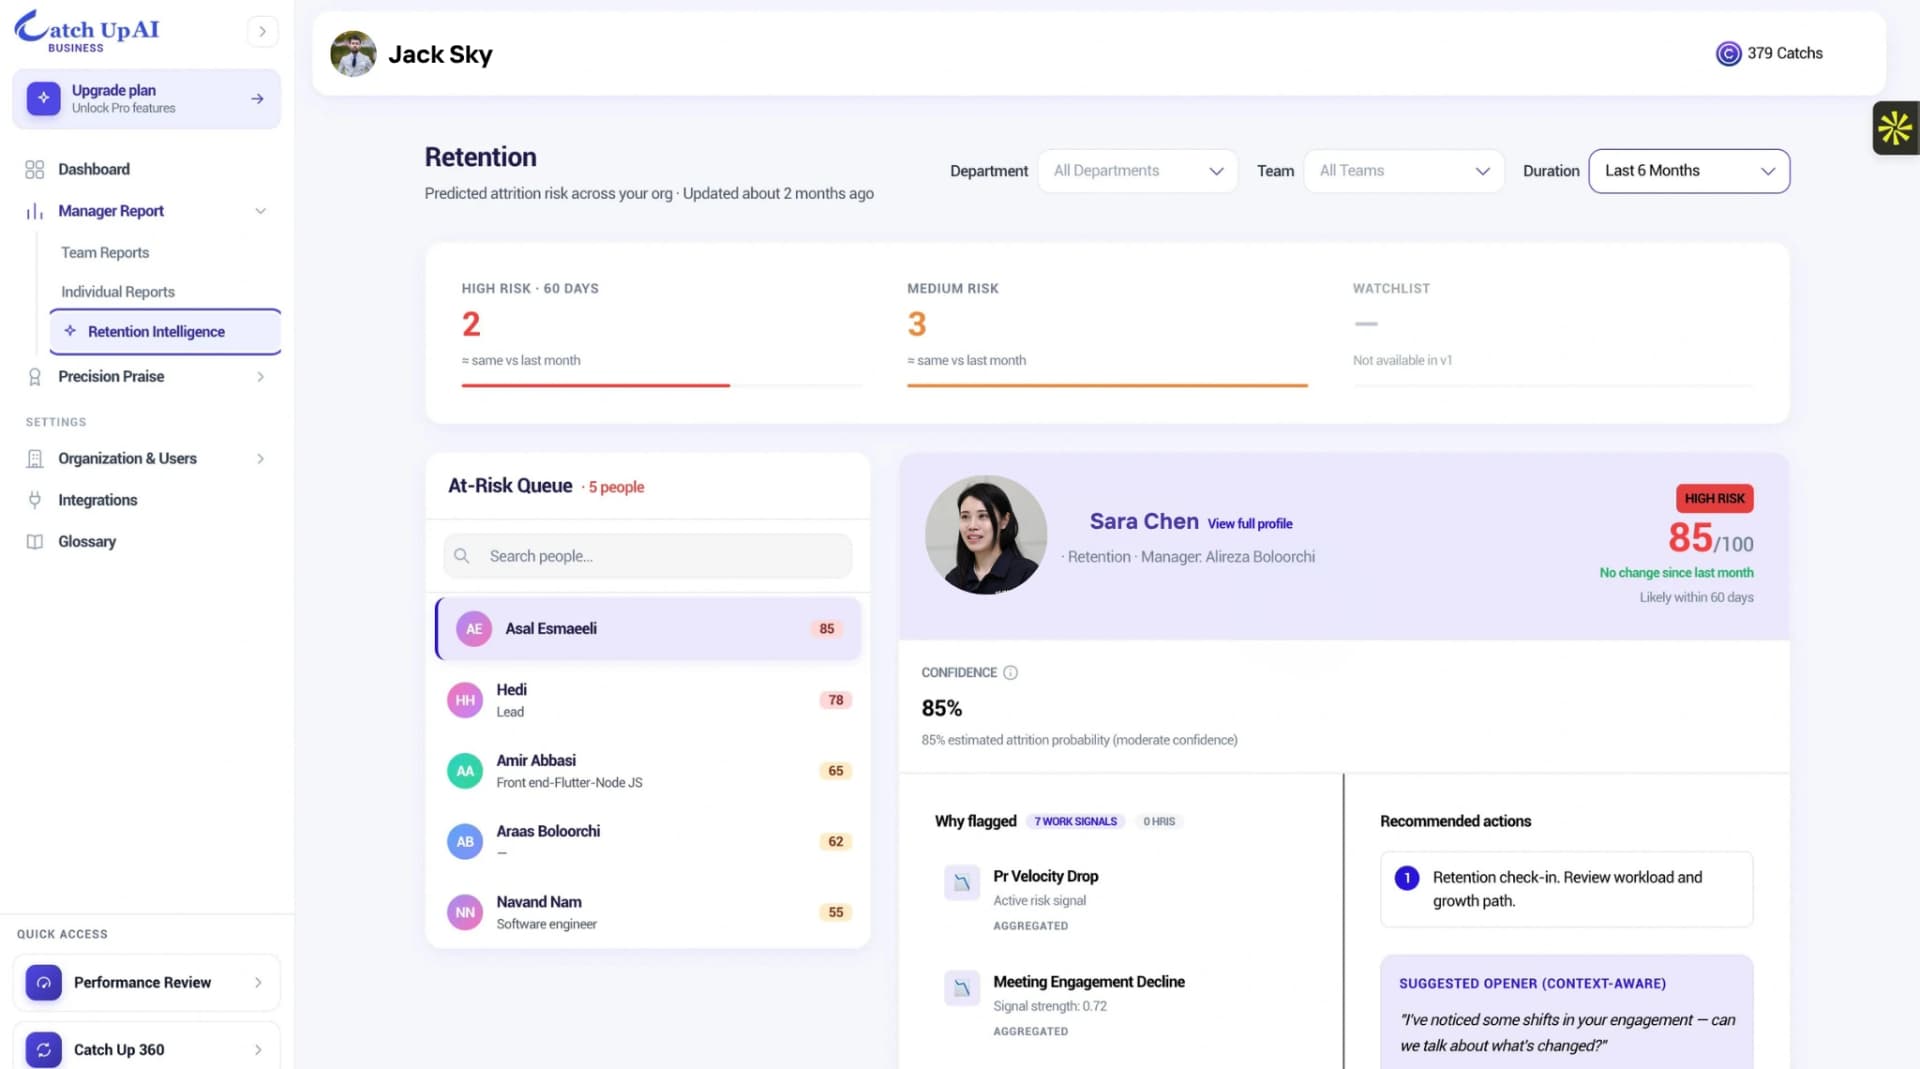Click the AA avatar circle
The height and width of the screenshot is (1069, 1920).
tap(465, 771)
